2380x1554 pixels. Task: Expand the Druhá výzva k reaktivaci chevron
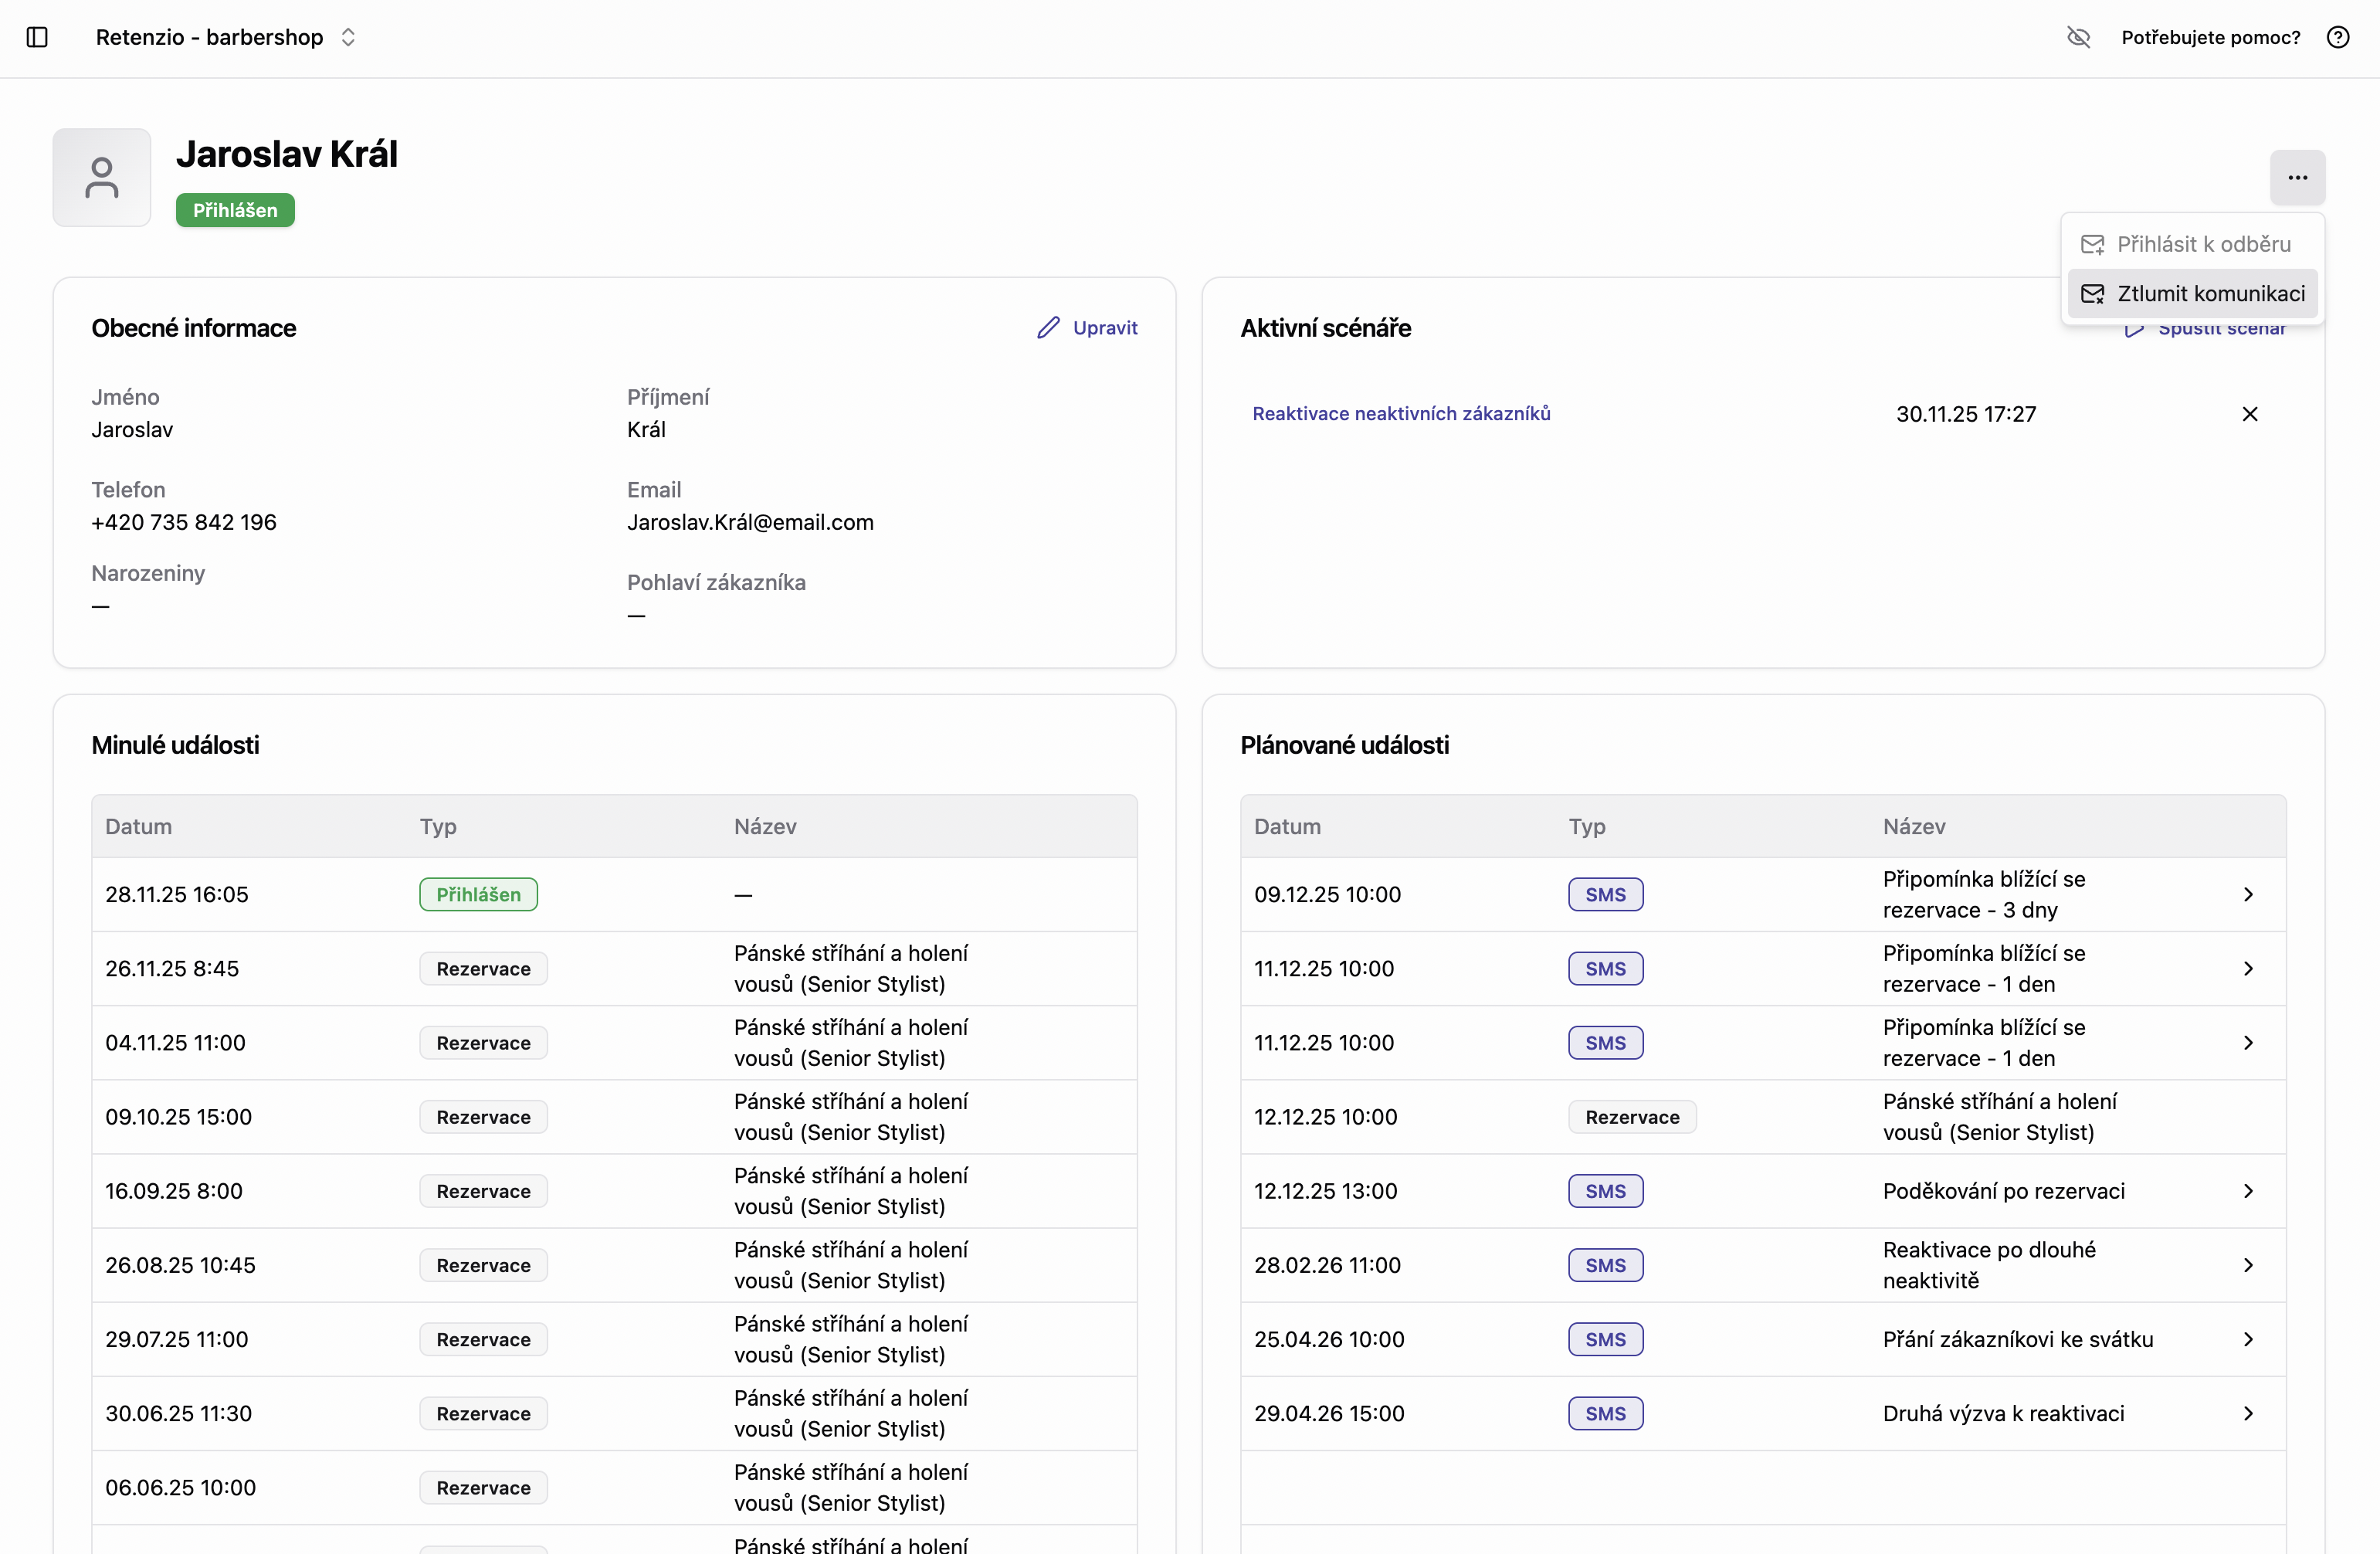pyautogui.click(x=2247, y=1413)
